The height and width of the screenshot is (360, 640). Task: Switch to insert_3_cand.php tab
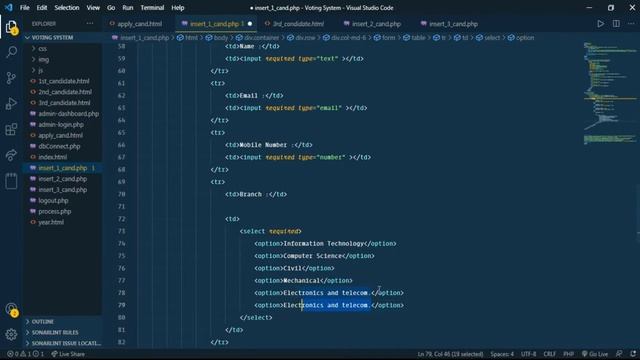pos(453,24)
